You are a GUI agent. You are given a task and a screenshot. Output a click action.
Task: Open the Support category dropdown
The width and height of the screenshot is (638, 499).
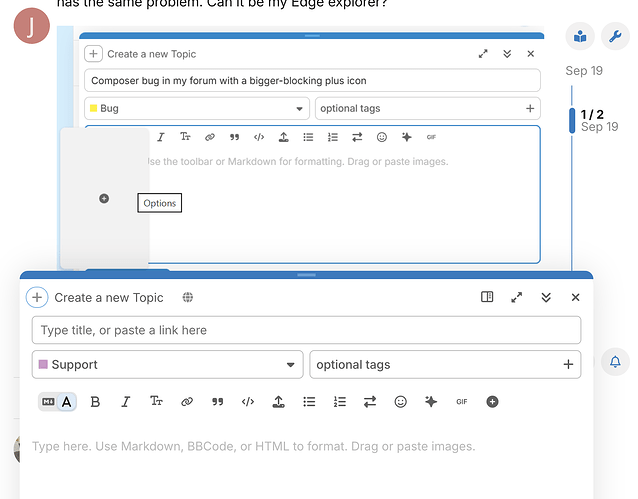click(168, 364)
